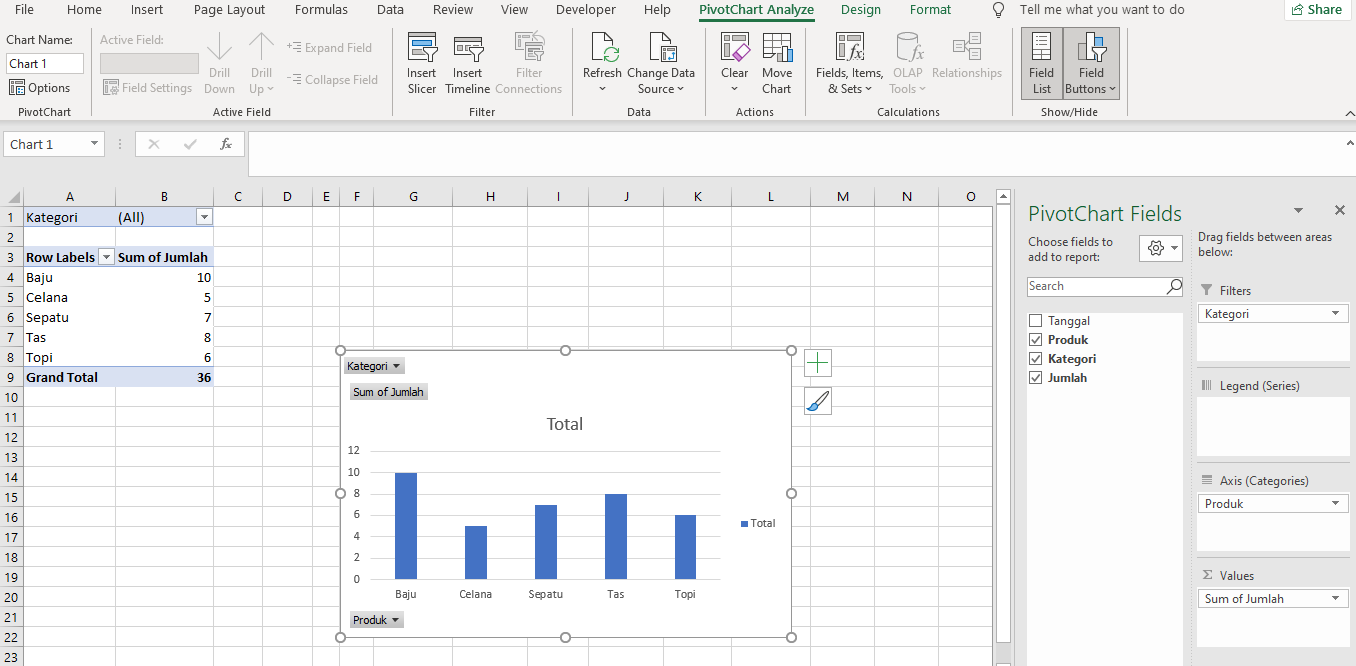Screen dimensions: 1356x666
Task: Click the Share button
Action: pyautogui.click(x=1317, y=9)
